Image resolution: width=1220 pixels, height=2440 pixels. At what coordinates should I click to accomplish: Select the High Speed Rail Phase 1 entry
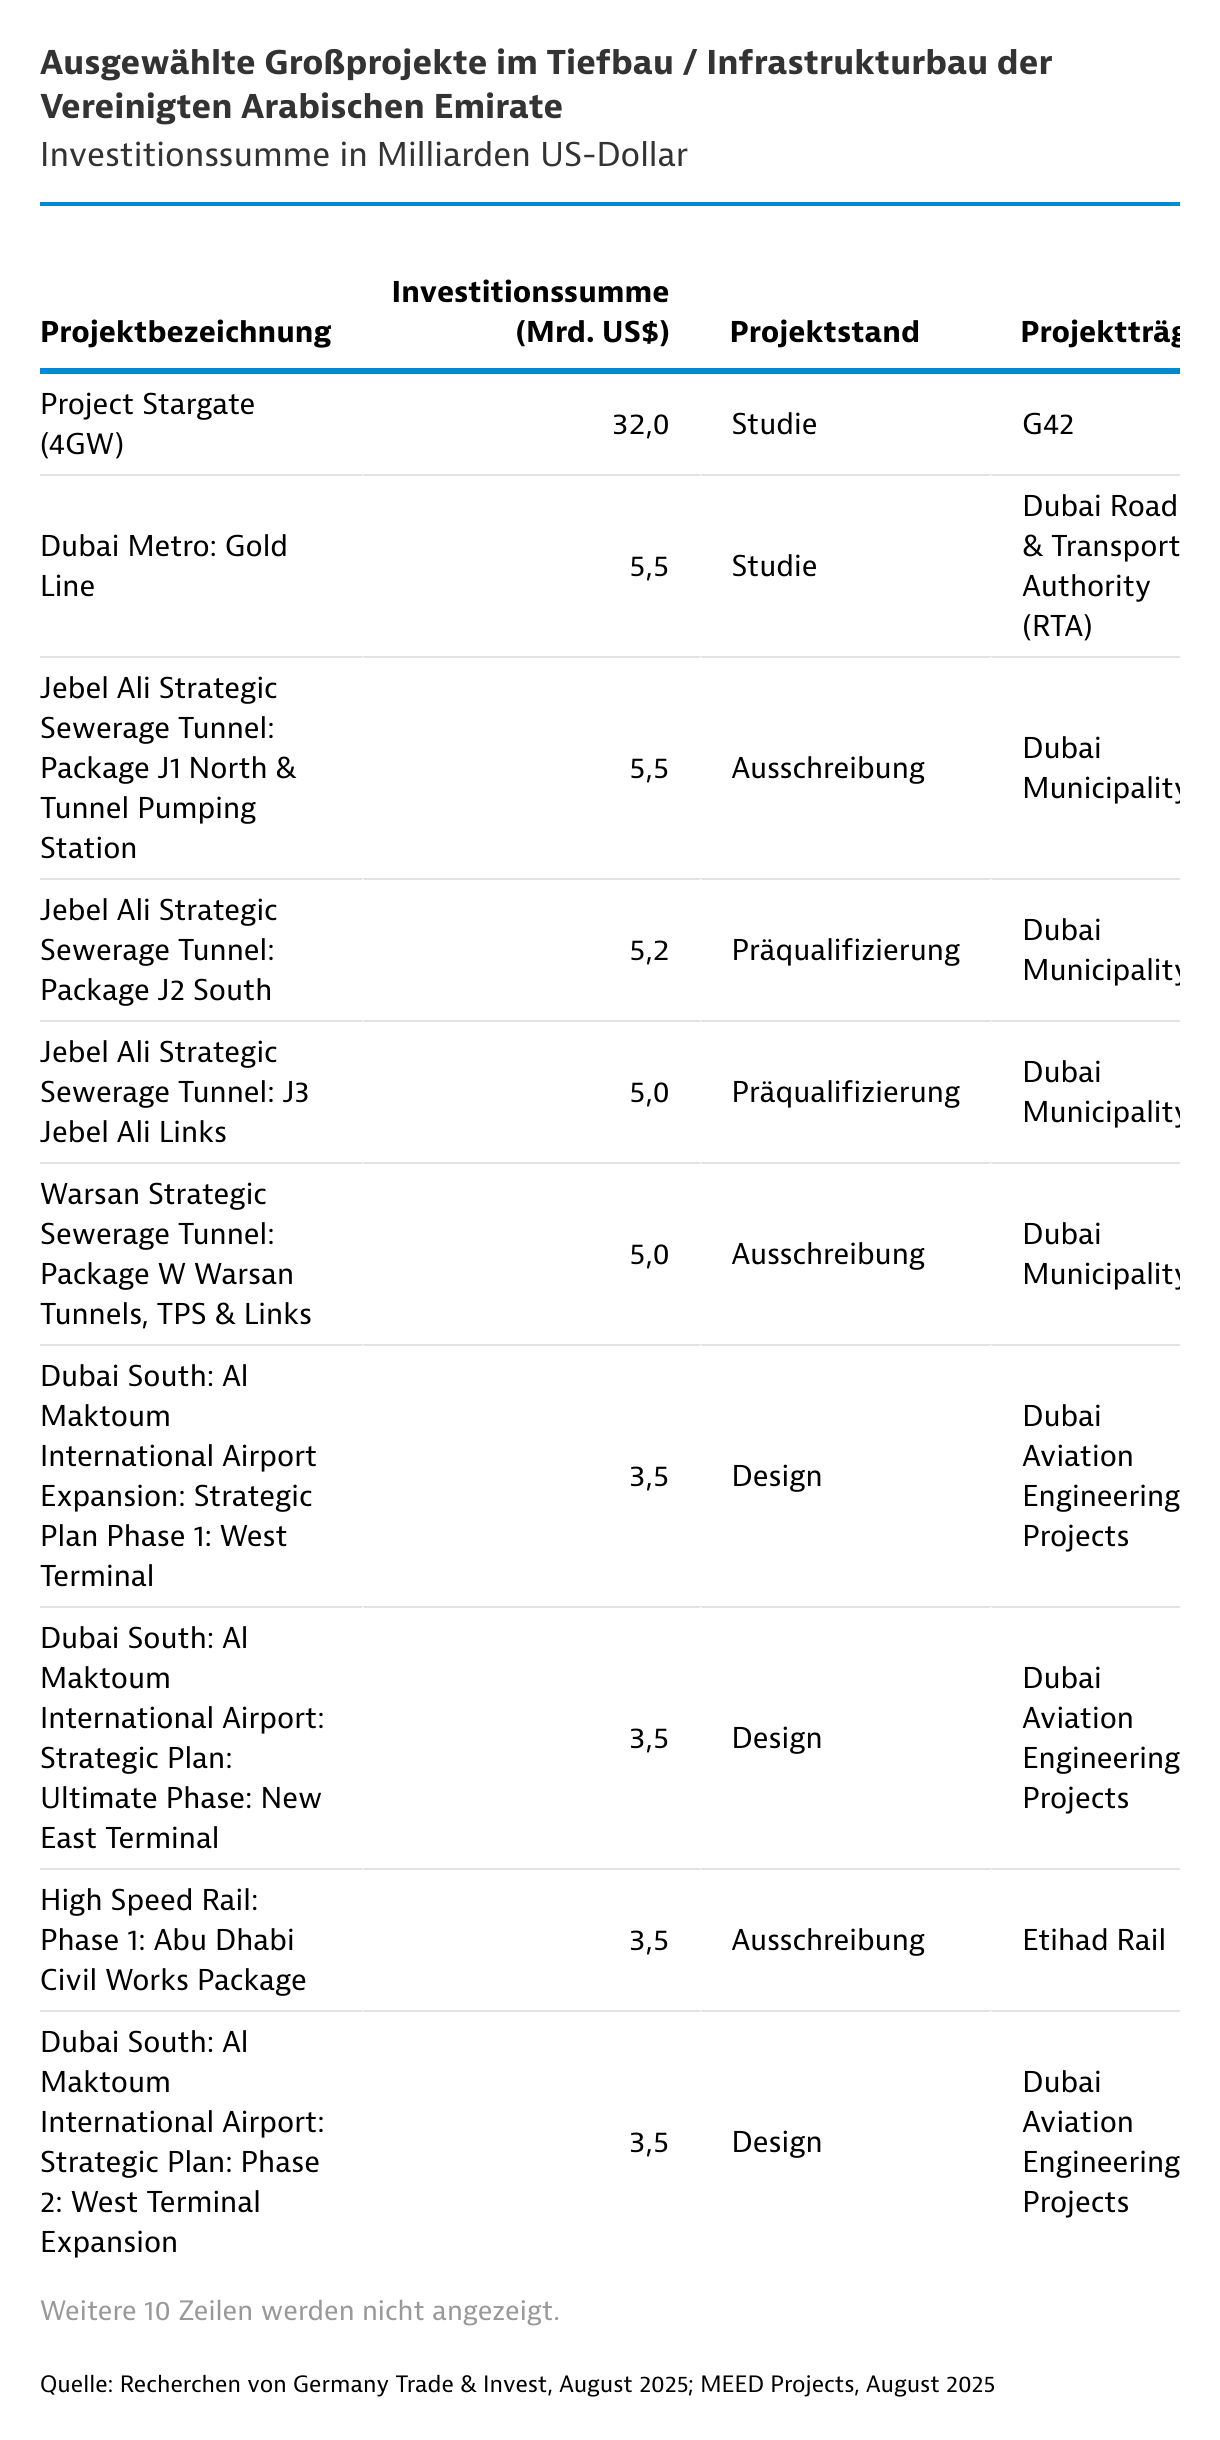click(173, 1940)
